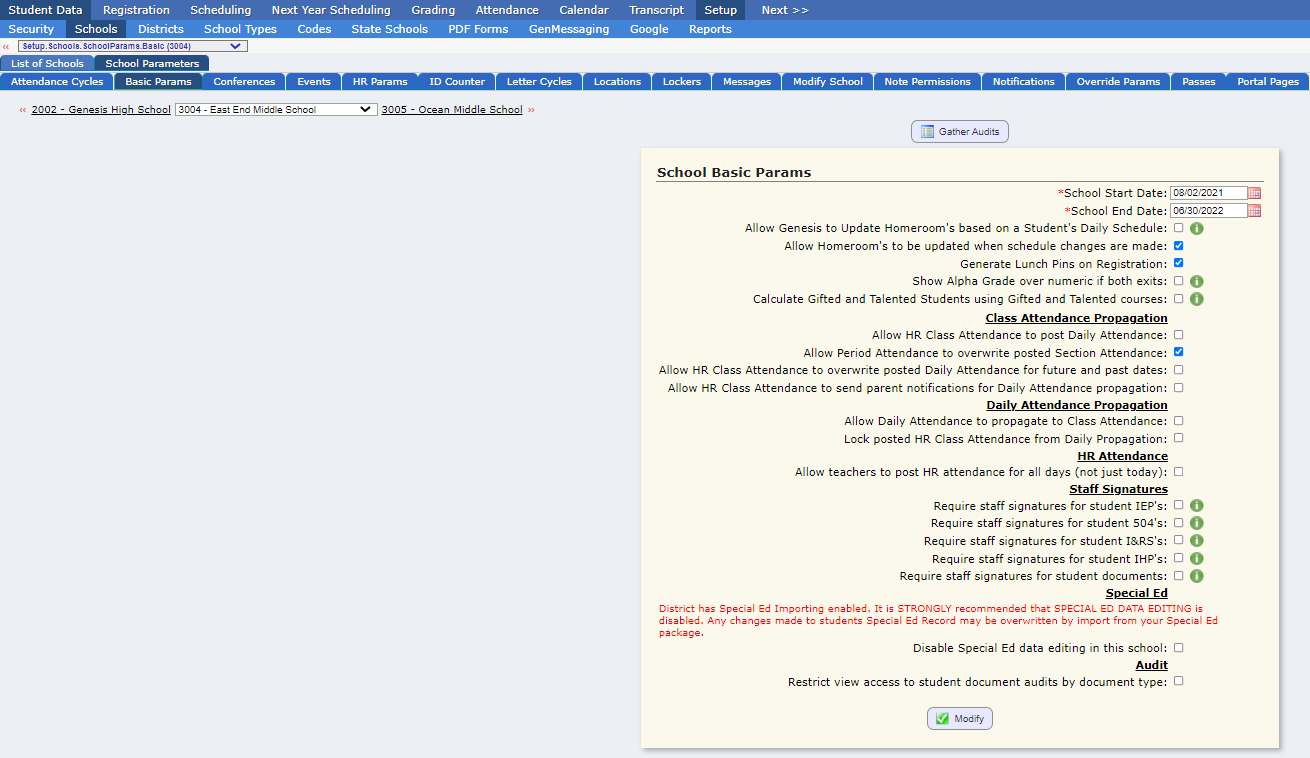This screenshot has width=1310, height=758.
Task: Uncheck Generate Lunch Pins on Registration
Action: (x=1178, y=264)
